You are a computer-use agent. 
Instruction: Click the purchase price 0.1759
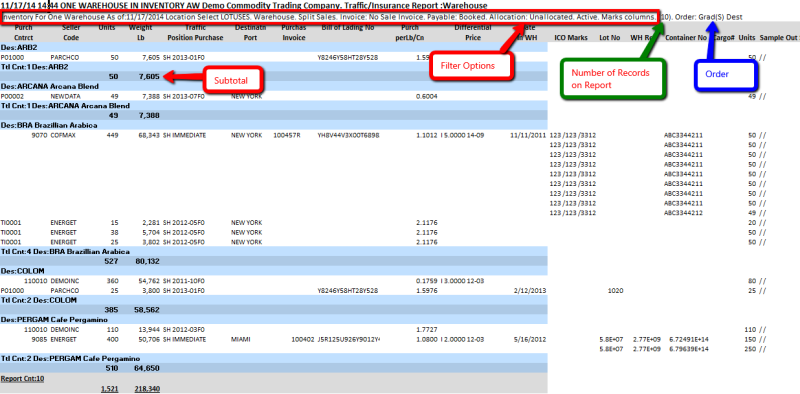click(427, 281)
